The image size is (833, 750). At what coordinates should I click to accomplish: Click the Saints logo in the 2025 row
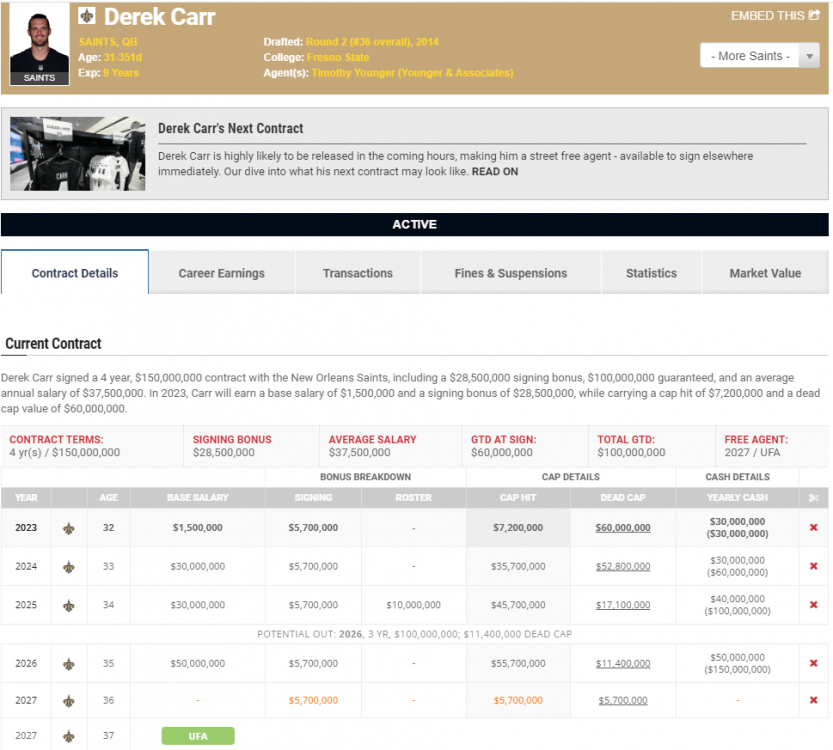pos(69,605)
